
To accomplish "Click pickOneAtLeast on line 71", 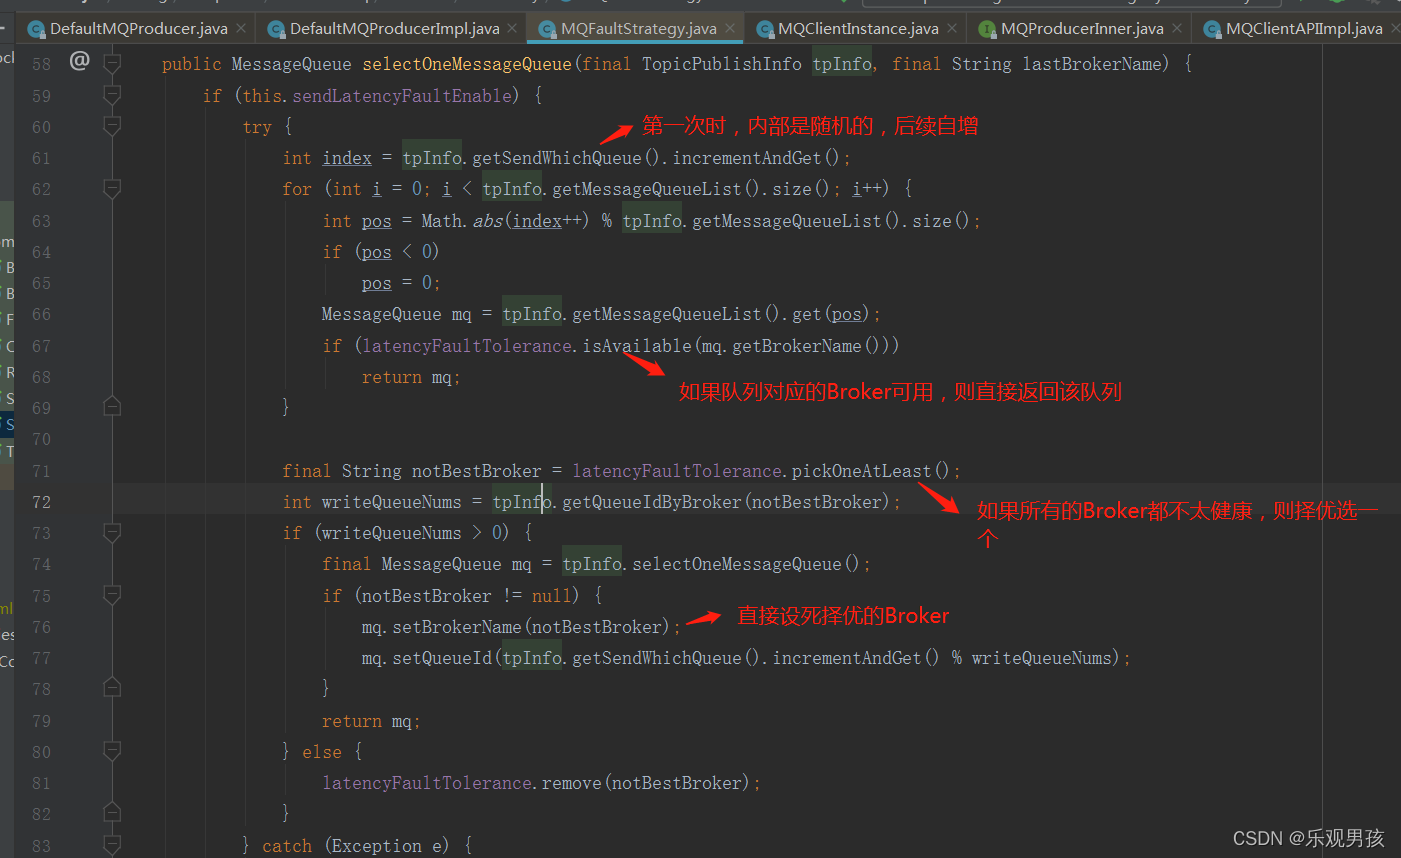I will (862, 471).
